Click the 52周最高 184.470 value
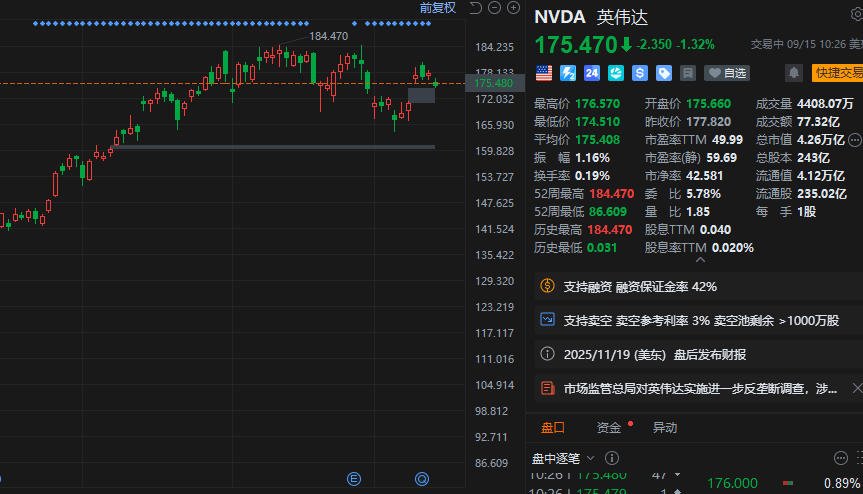Image resolution: width=863 pixels, height=494 pixels. (611, 194)
